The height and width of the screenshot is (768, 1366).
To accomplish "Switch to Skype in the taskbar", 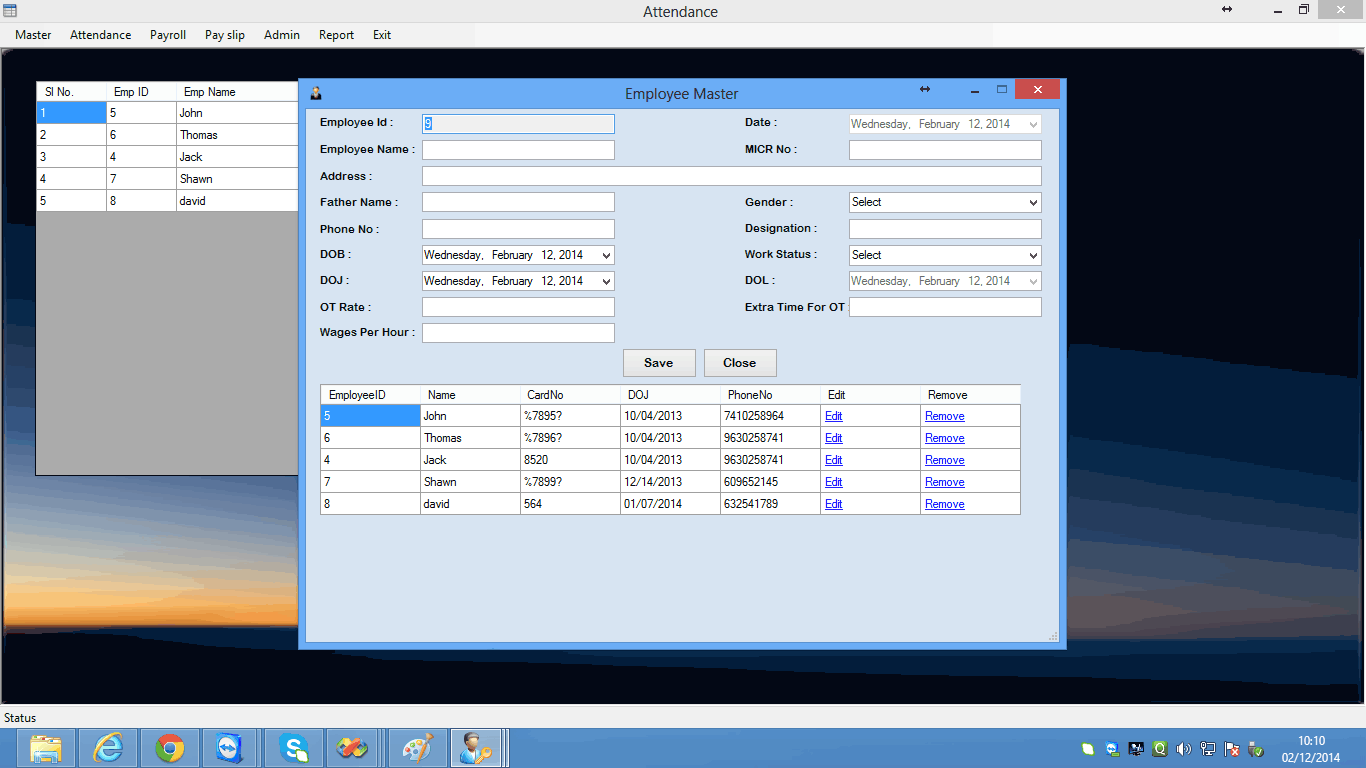I will click(294, 748).
